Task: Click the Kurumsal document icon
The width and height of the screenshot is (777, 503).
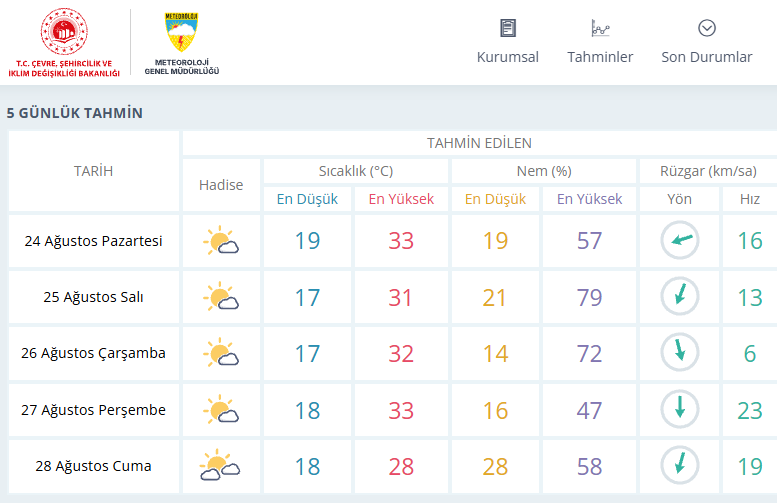Action: [x=508, y=28]
